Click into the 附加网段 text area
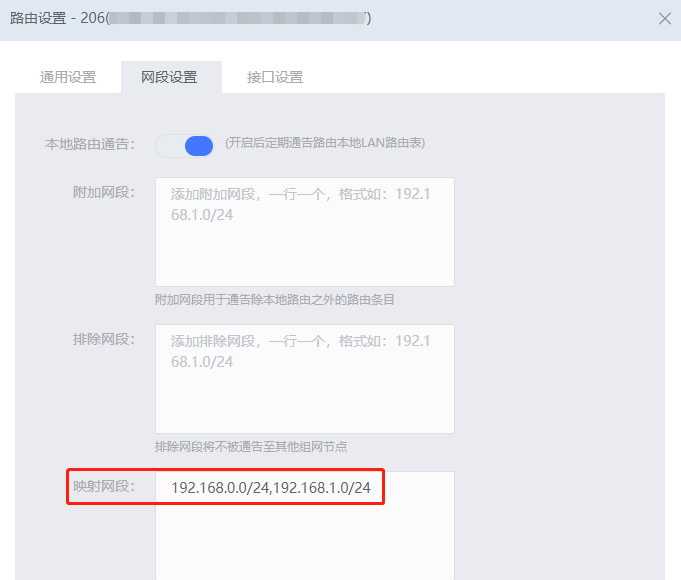 (305, 232)
